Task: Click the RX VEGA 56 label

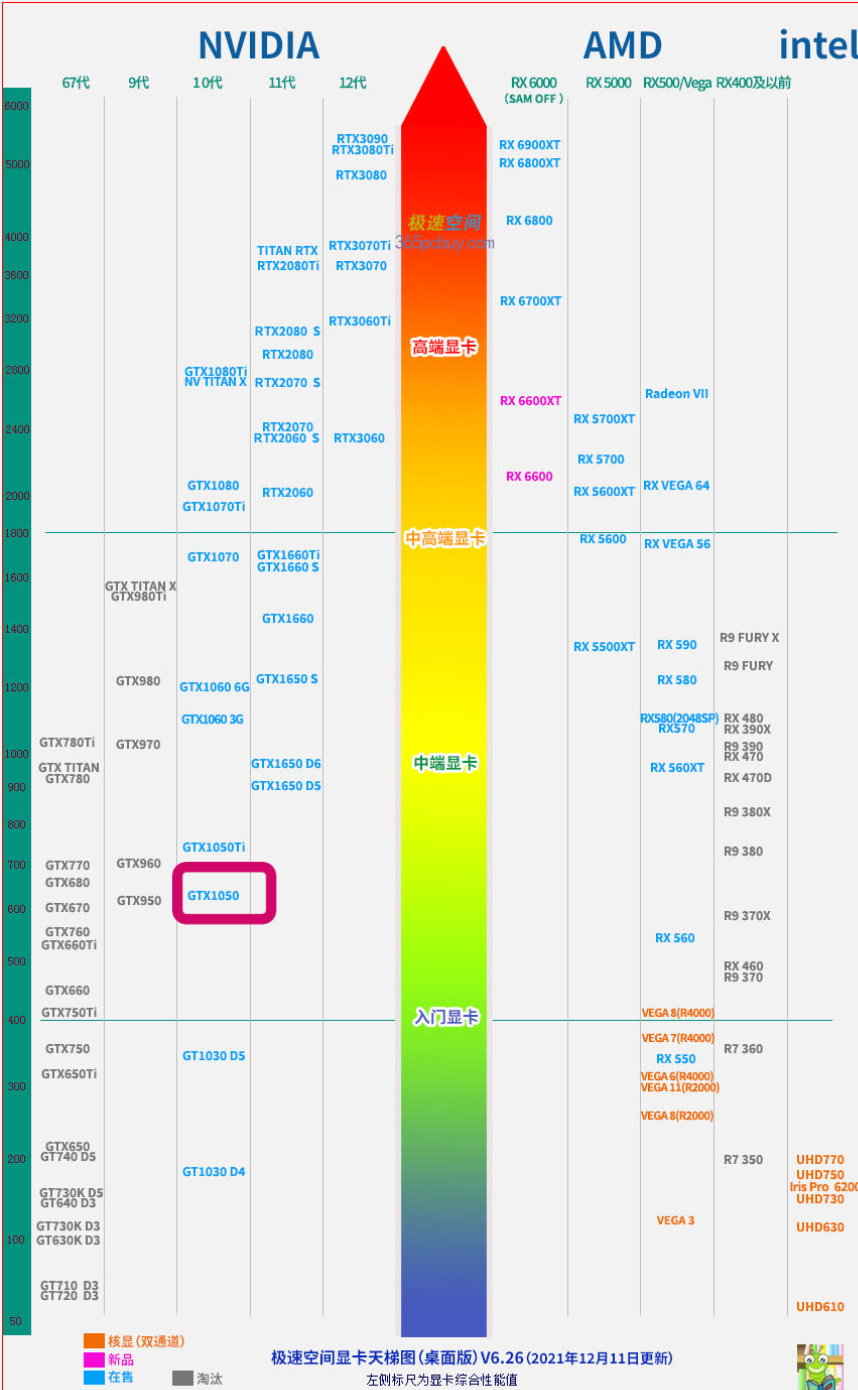Action: coord(678,544)
